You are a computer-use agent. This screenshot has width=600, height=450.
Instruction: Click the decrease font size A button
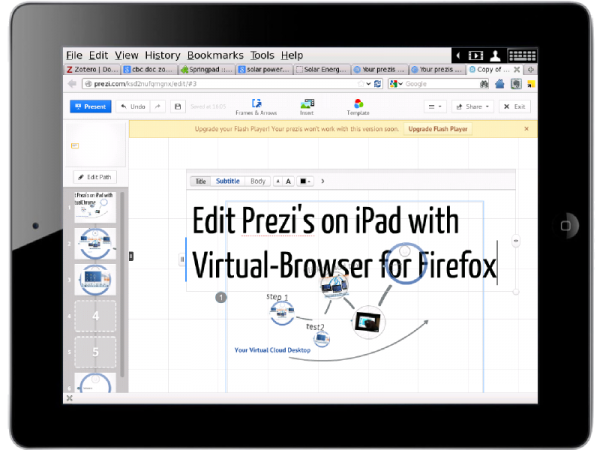coord(277,181)
